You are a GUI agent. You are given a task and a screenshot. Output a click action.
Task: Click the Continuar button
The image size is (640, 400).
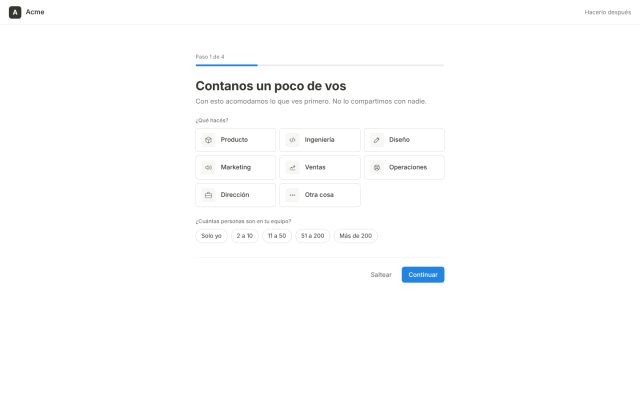point(423,275)
